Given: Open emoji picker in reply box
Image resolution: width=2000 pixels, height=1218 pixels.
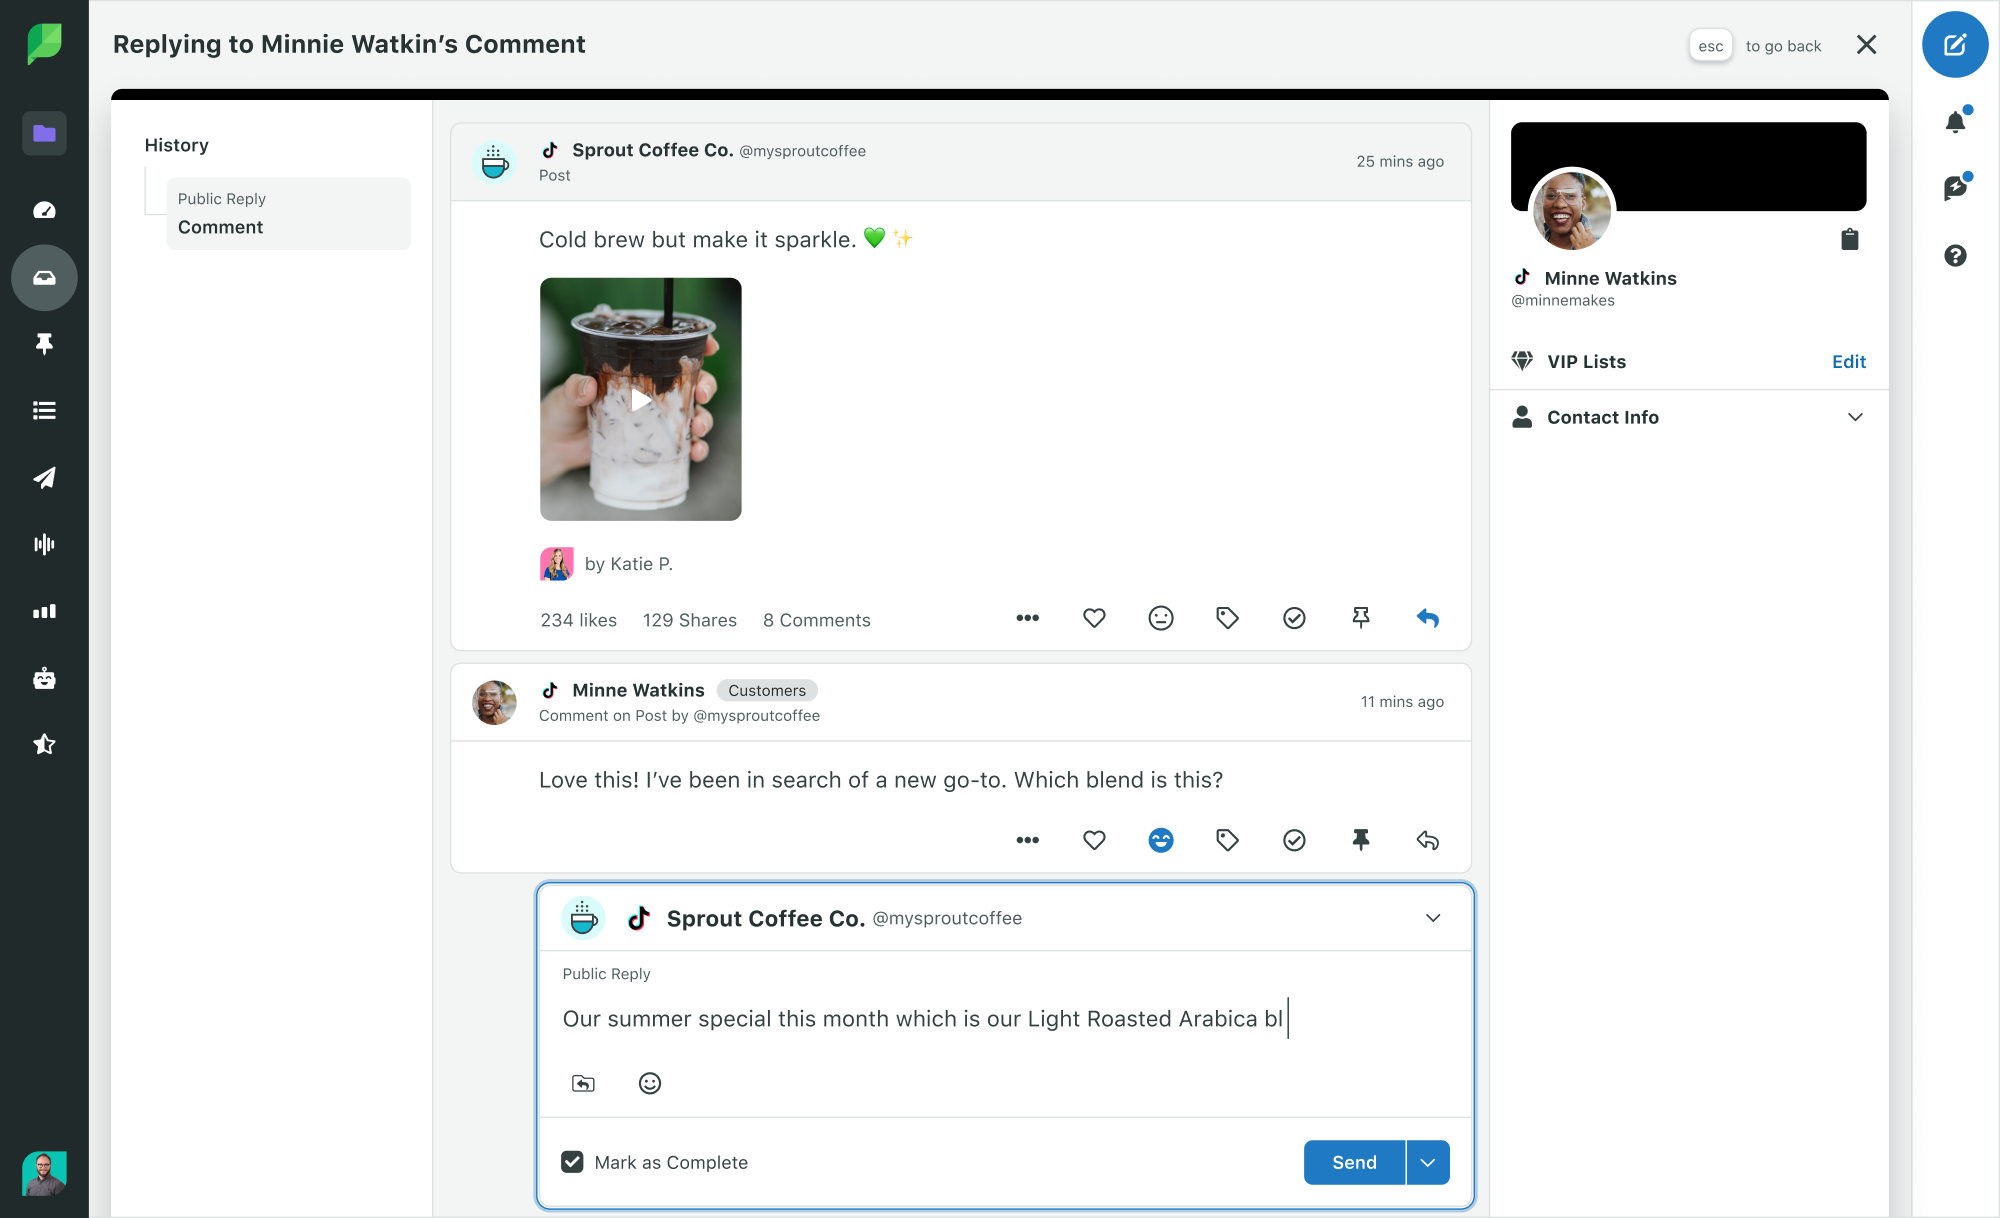Looking at the screenshot, I should (650, 1083).
